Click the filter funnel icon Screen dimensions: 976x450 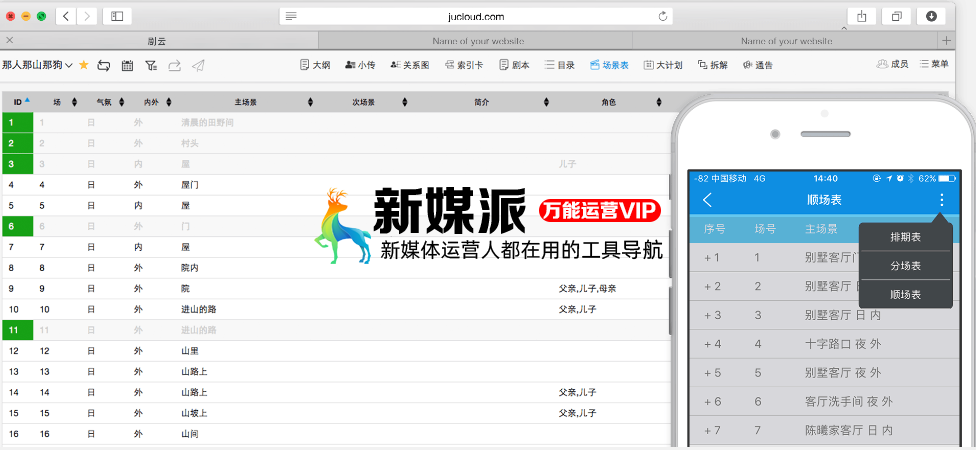151,65
